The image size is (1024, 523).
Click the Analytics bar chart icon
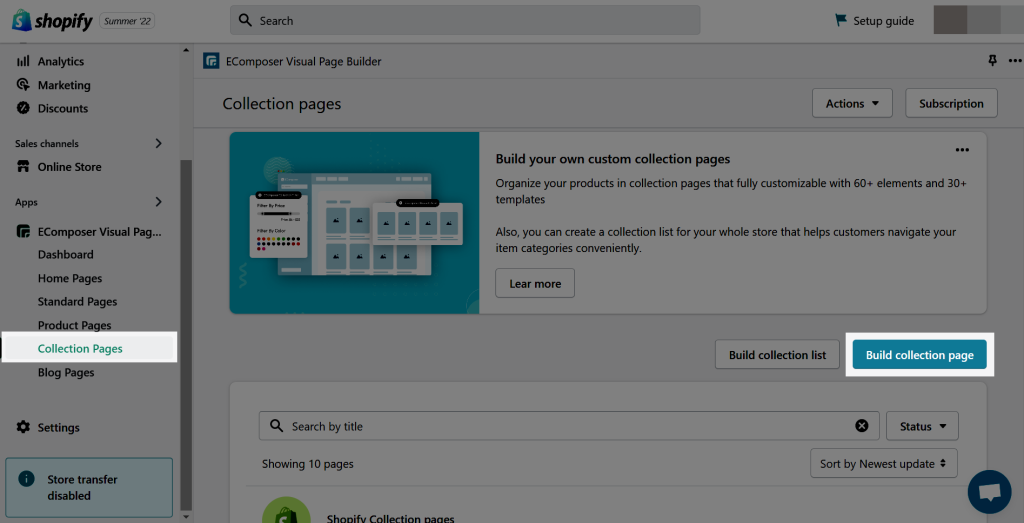[x=23, y=61]
